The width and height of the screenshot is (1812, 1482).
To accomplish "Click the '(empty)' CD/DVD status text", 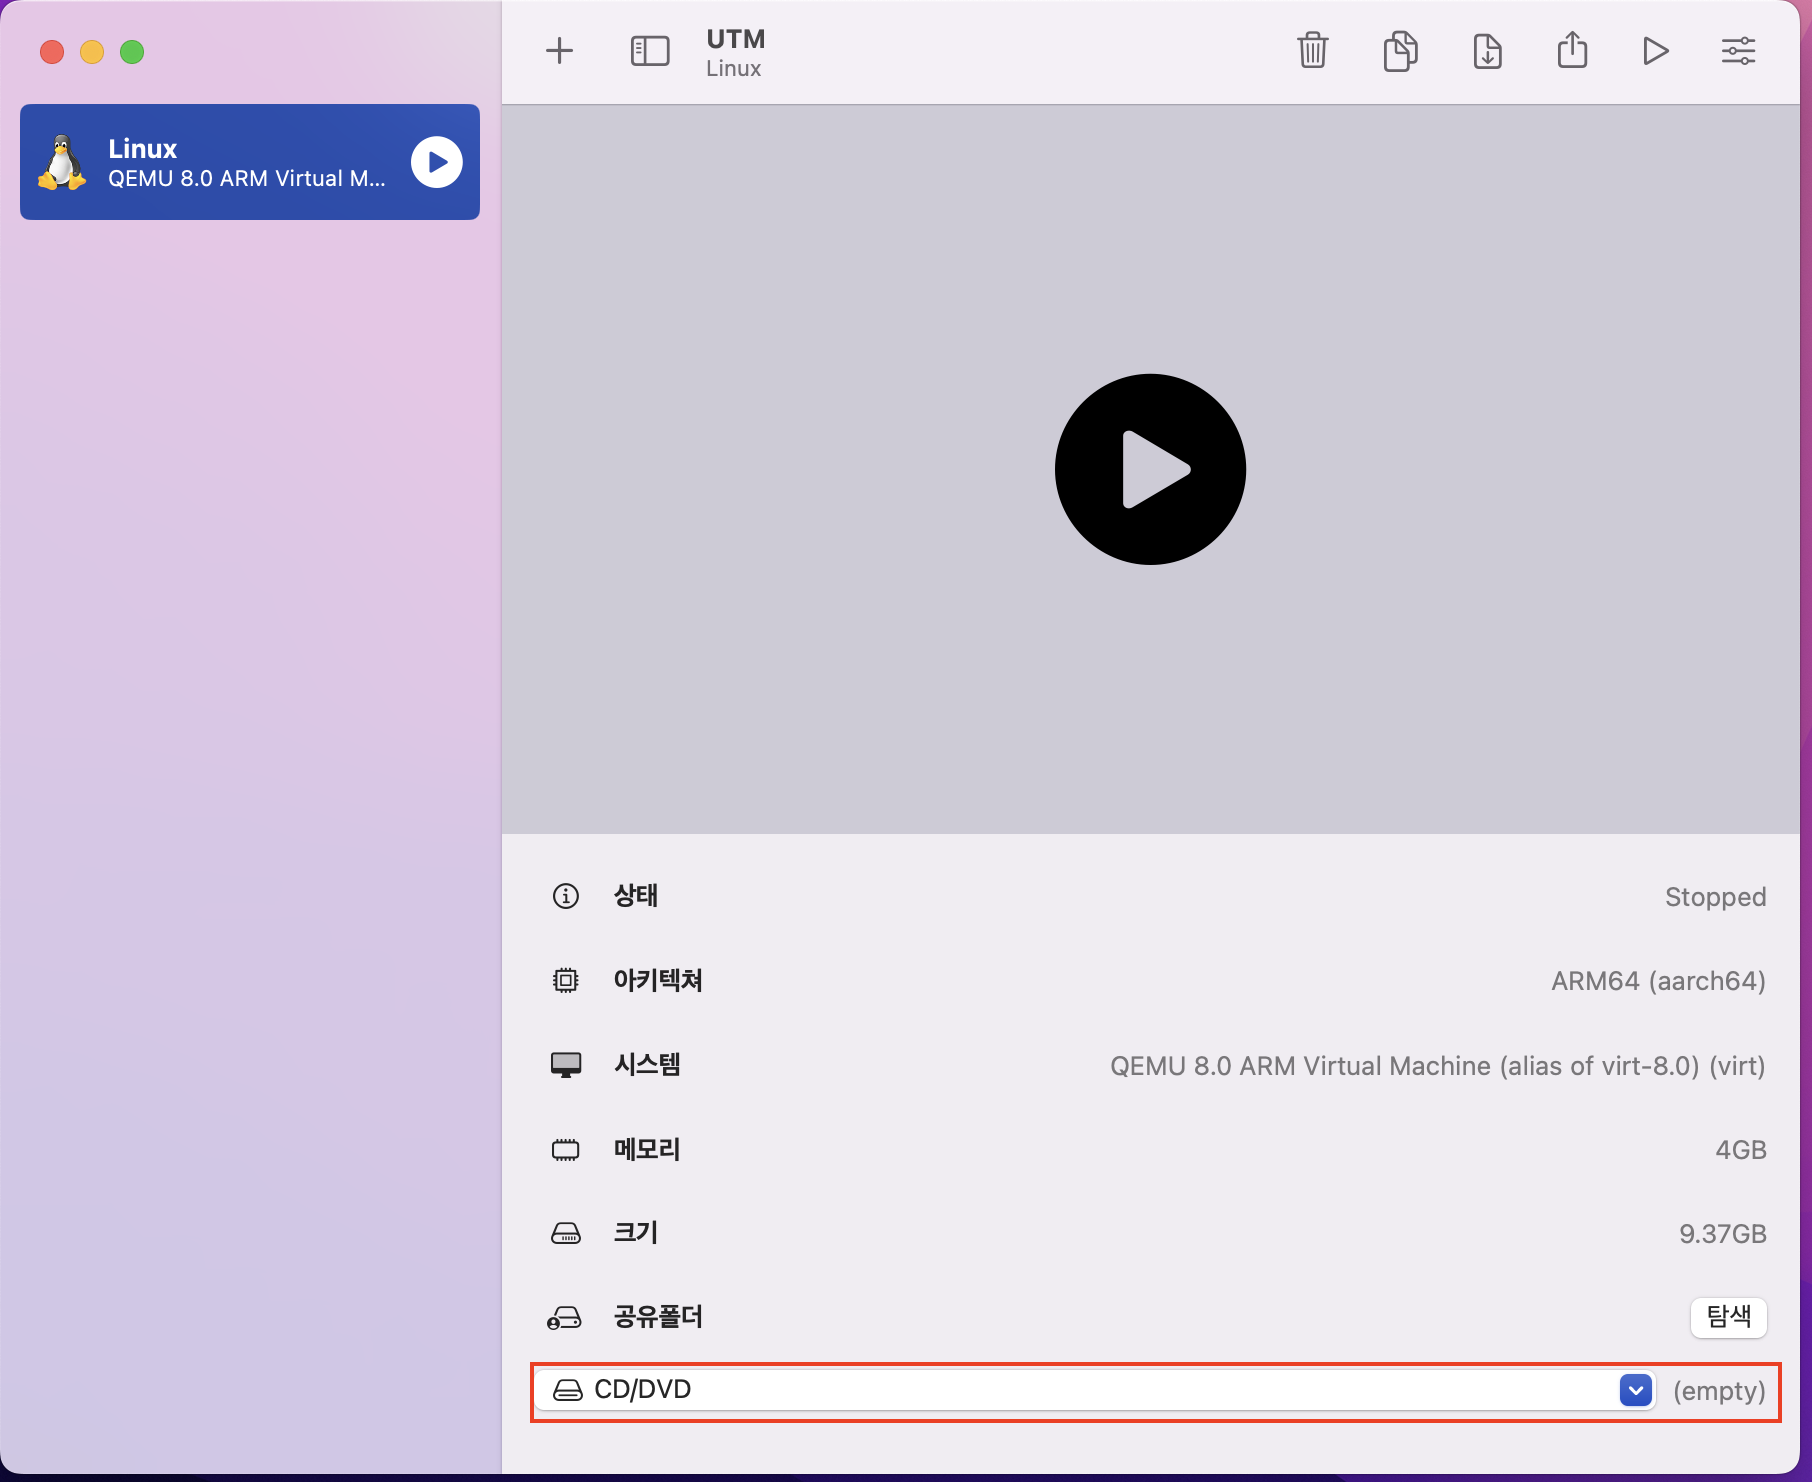I will pos(1719,1391).
